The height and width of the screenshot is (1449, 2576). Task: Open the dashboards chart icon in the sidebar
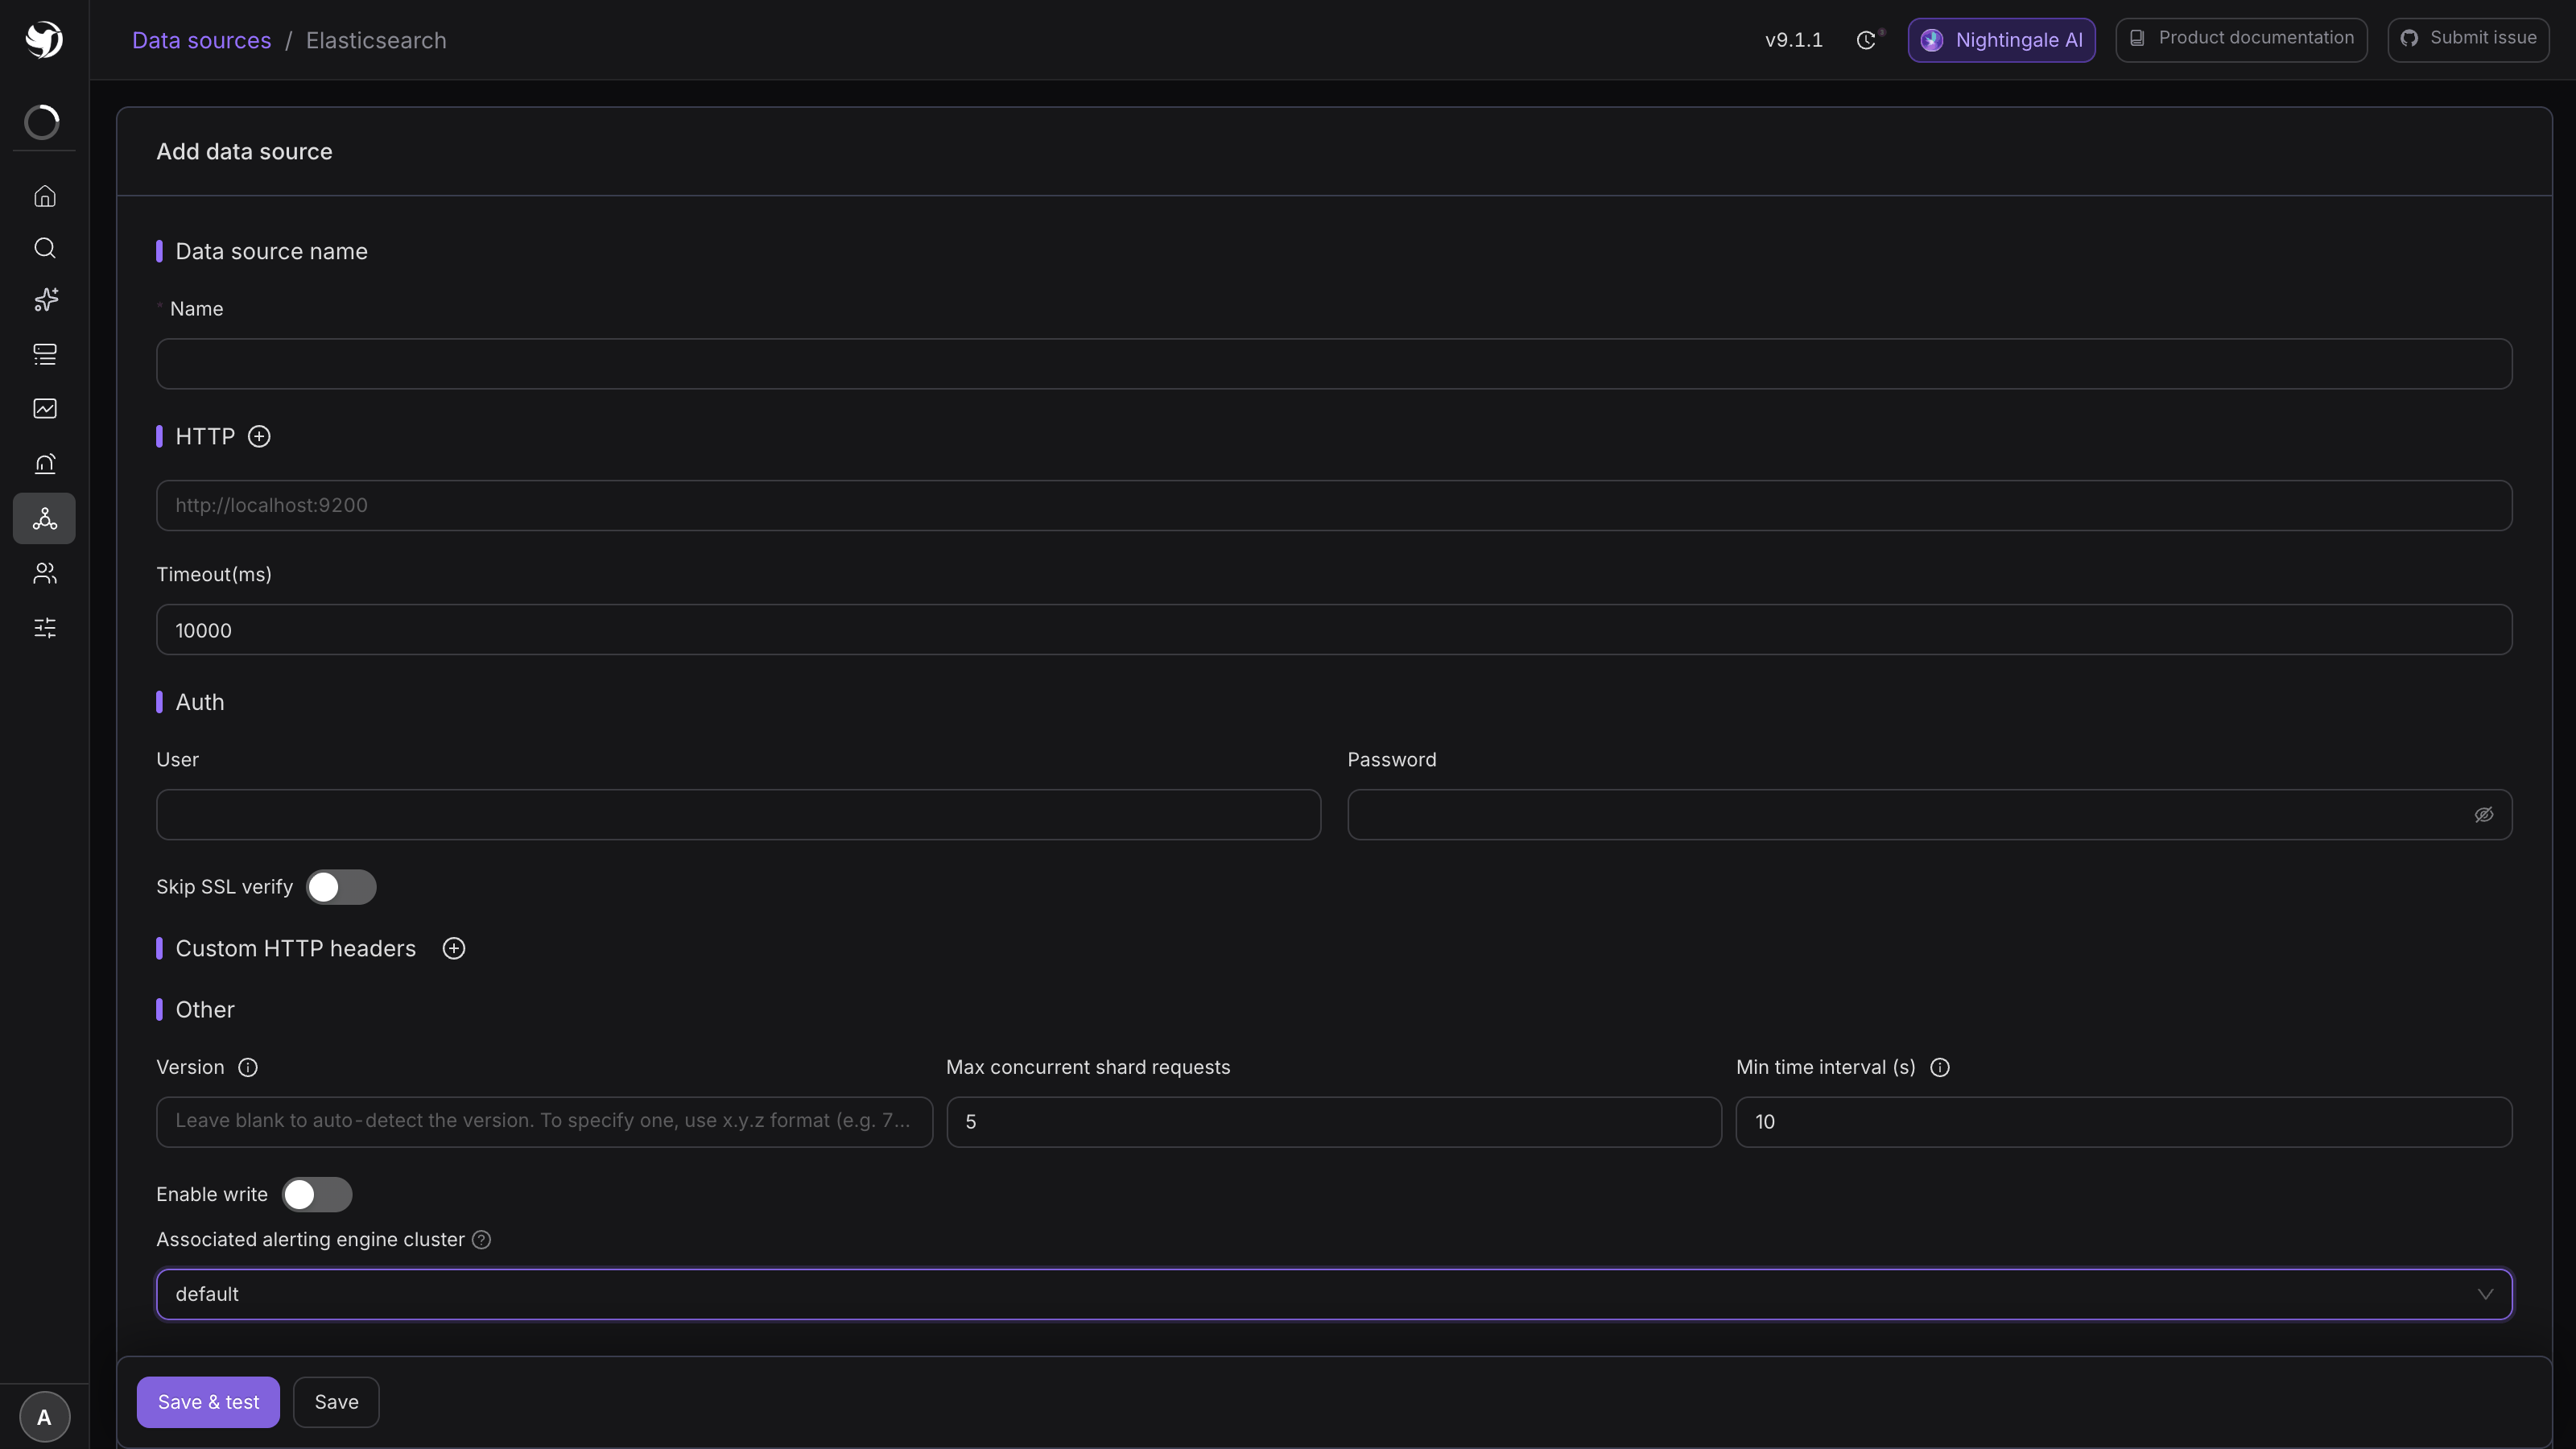(x=45, y=408)
